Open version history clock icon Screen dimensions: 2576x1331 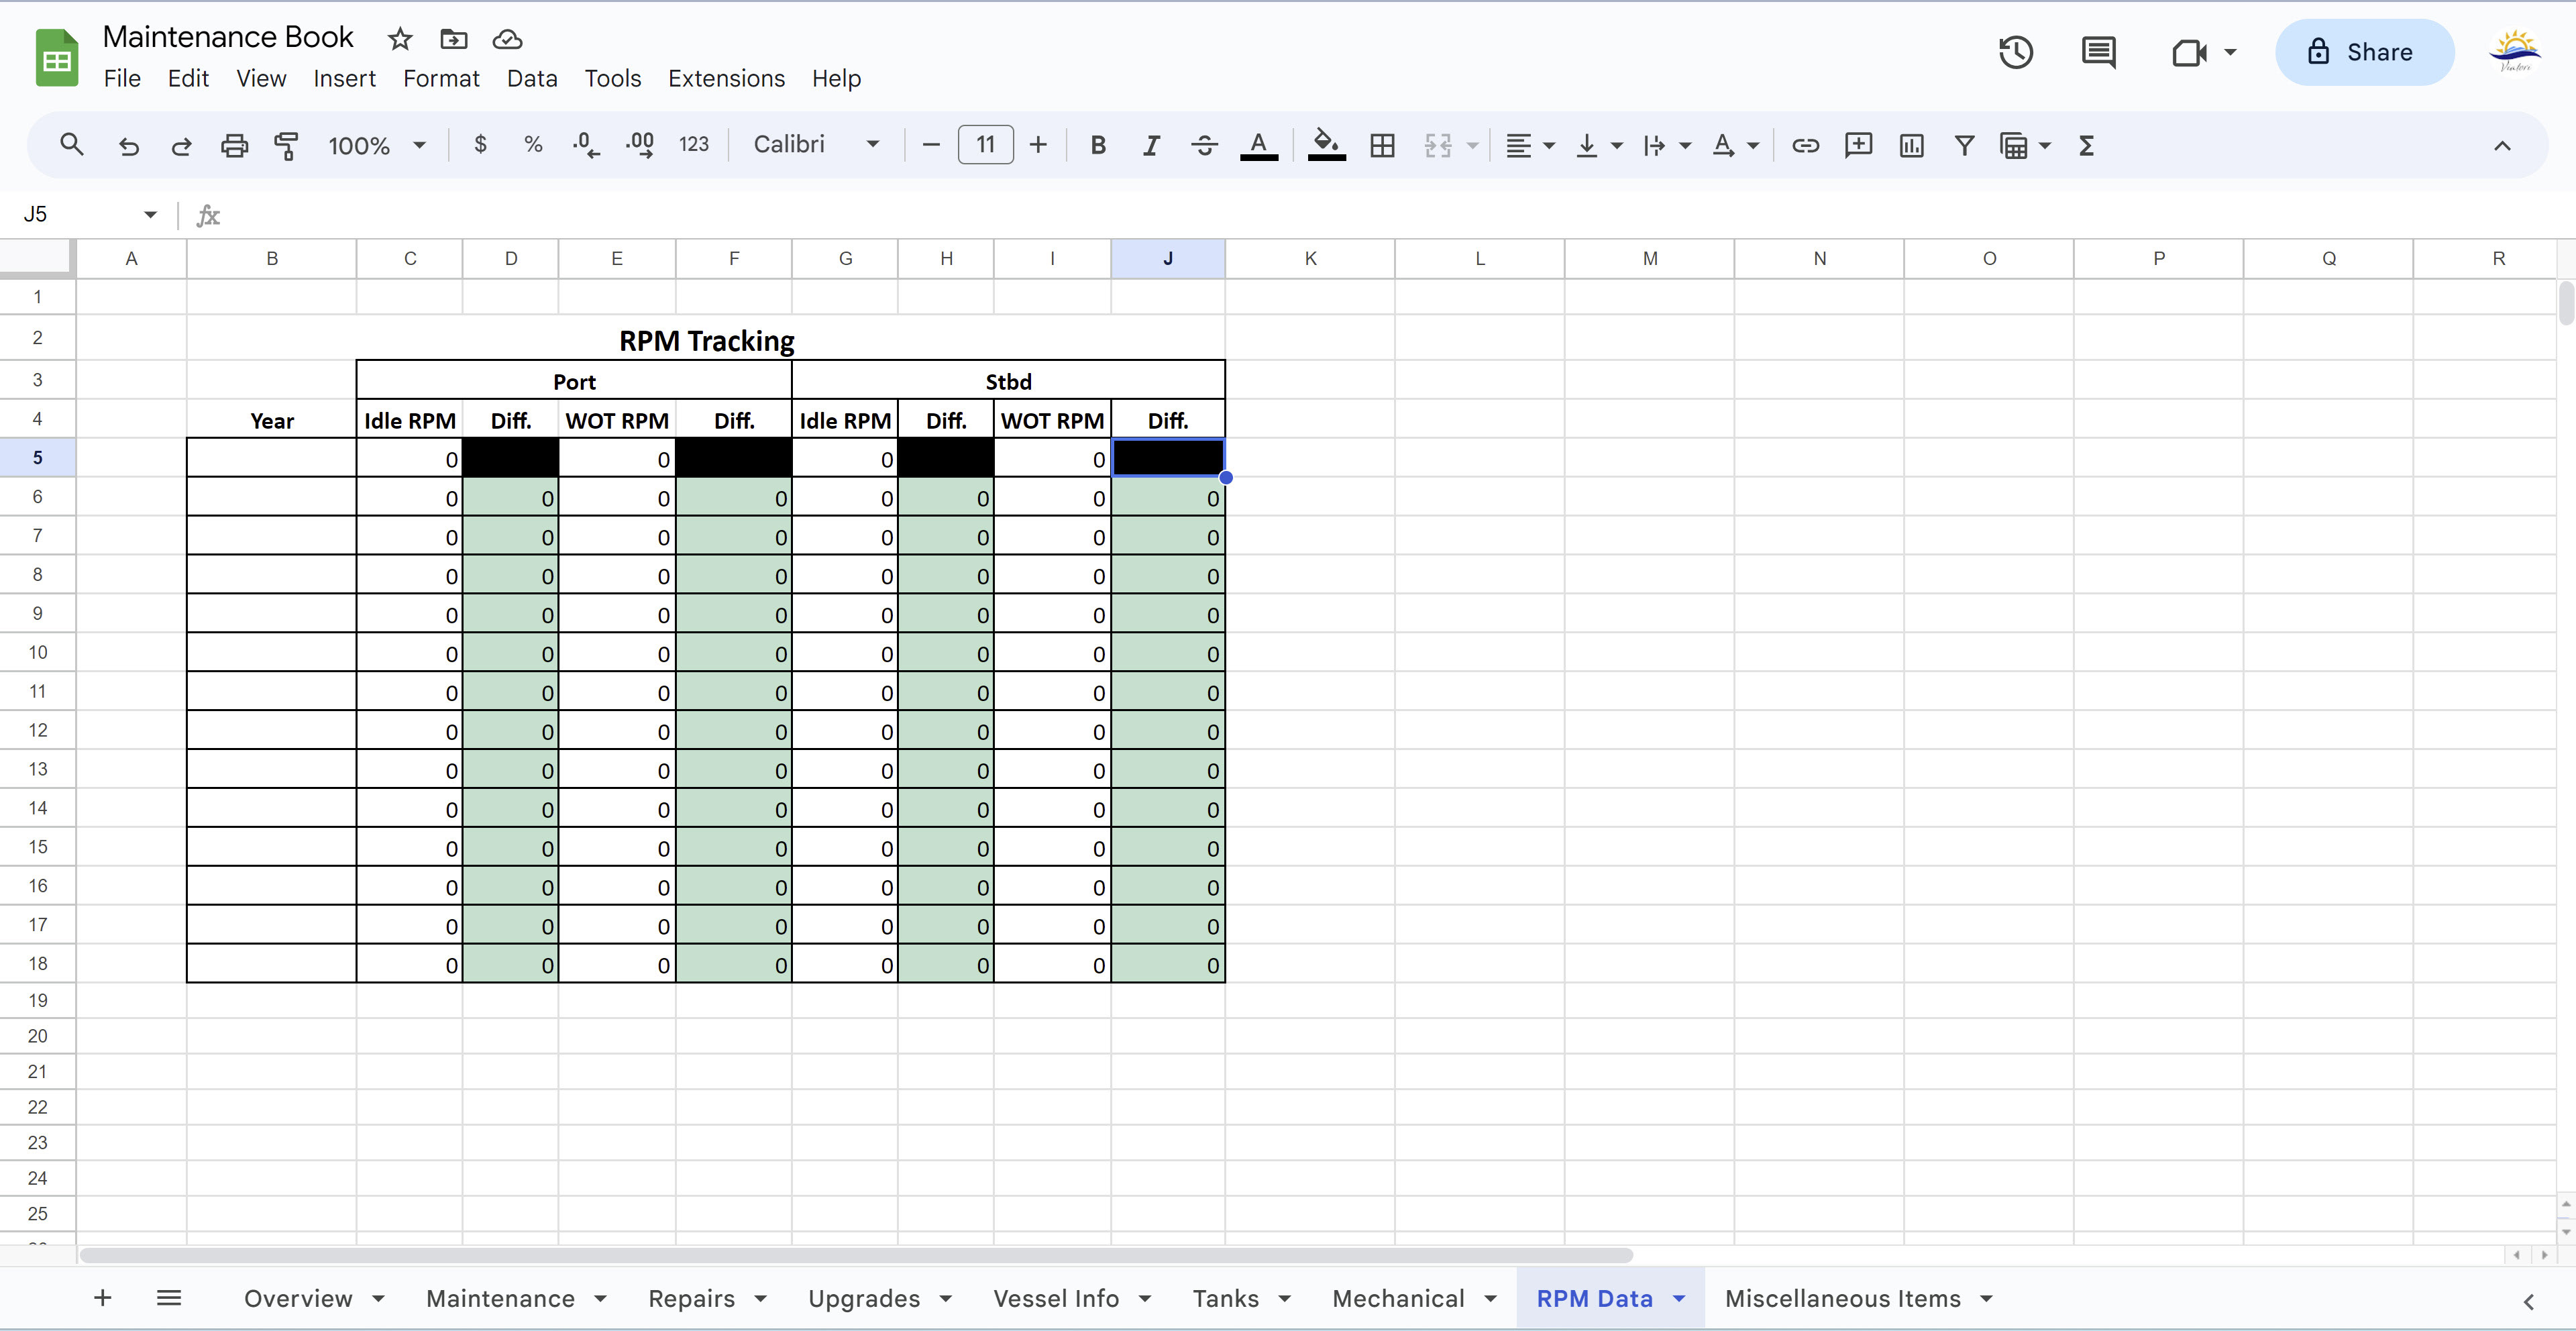pyautogui.click(x=2016, y=52)
